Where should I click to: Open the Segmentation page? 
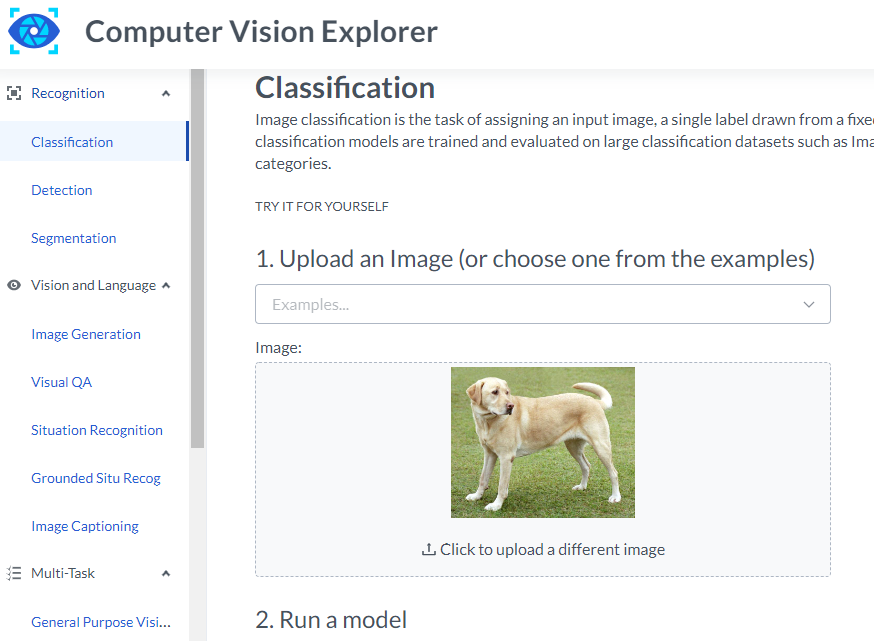[74, 238]
